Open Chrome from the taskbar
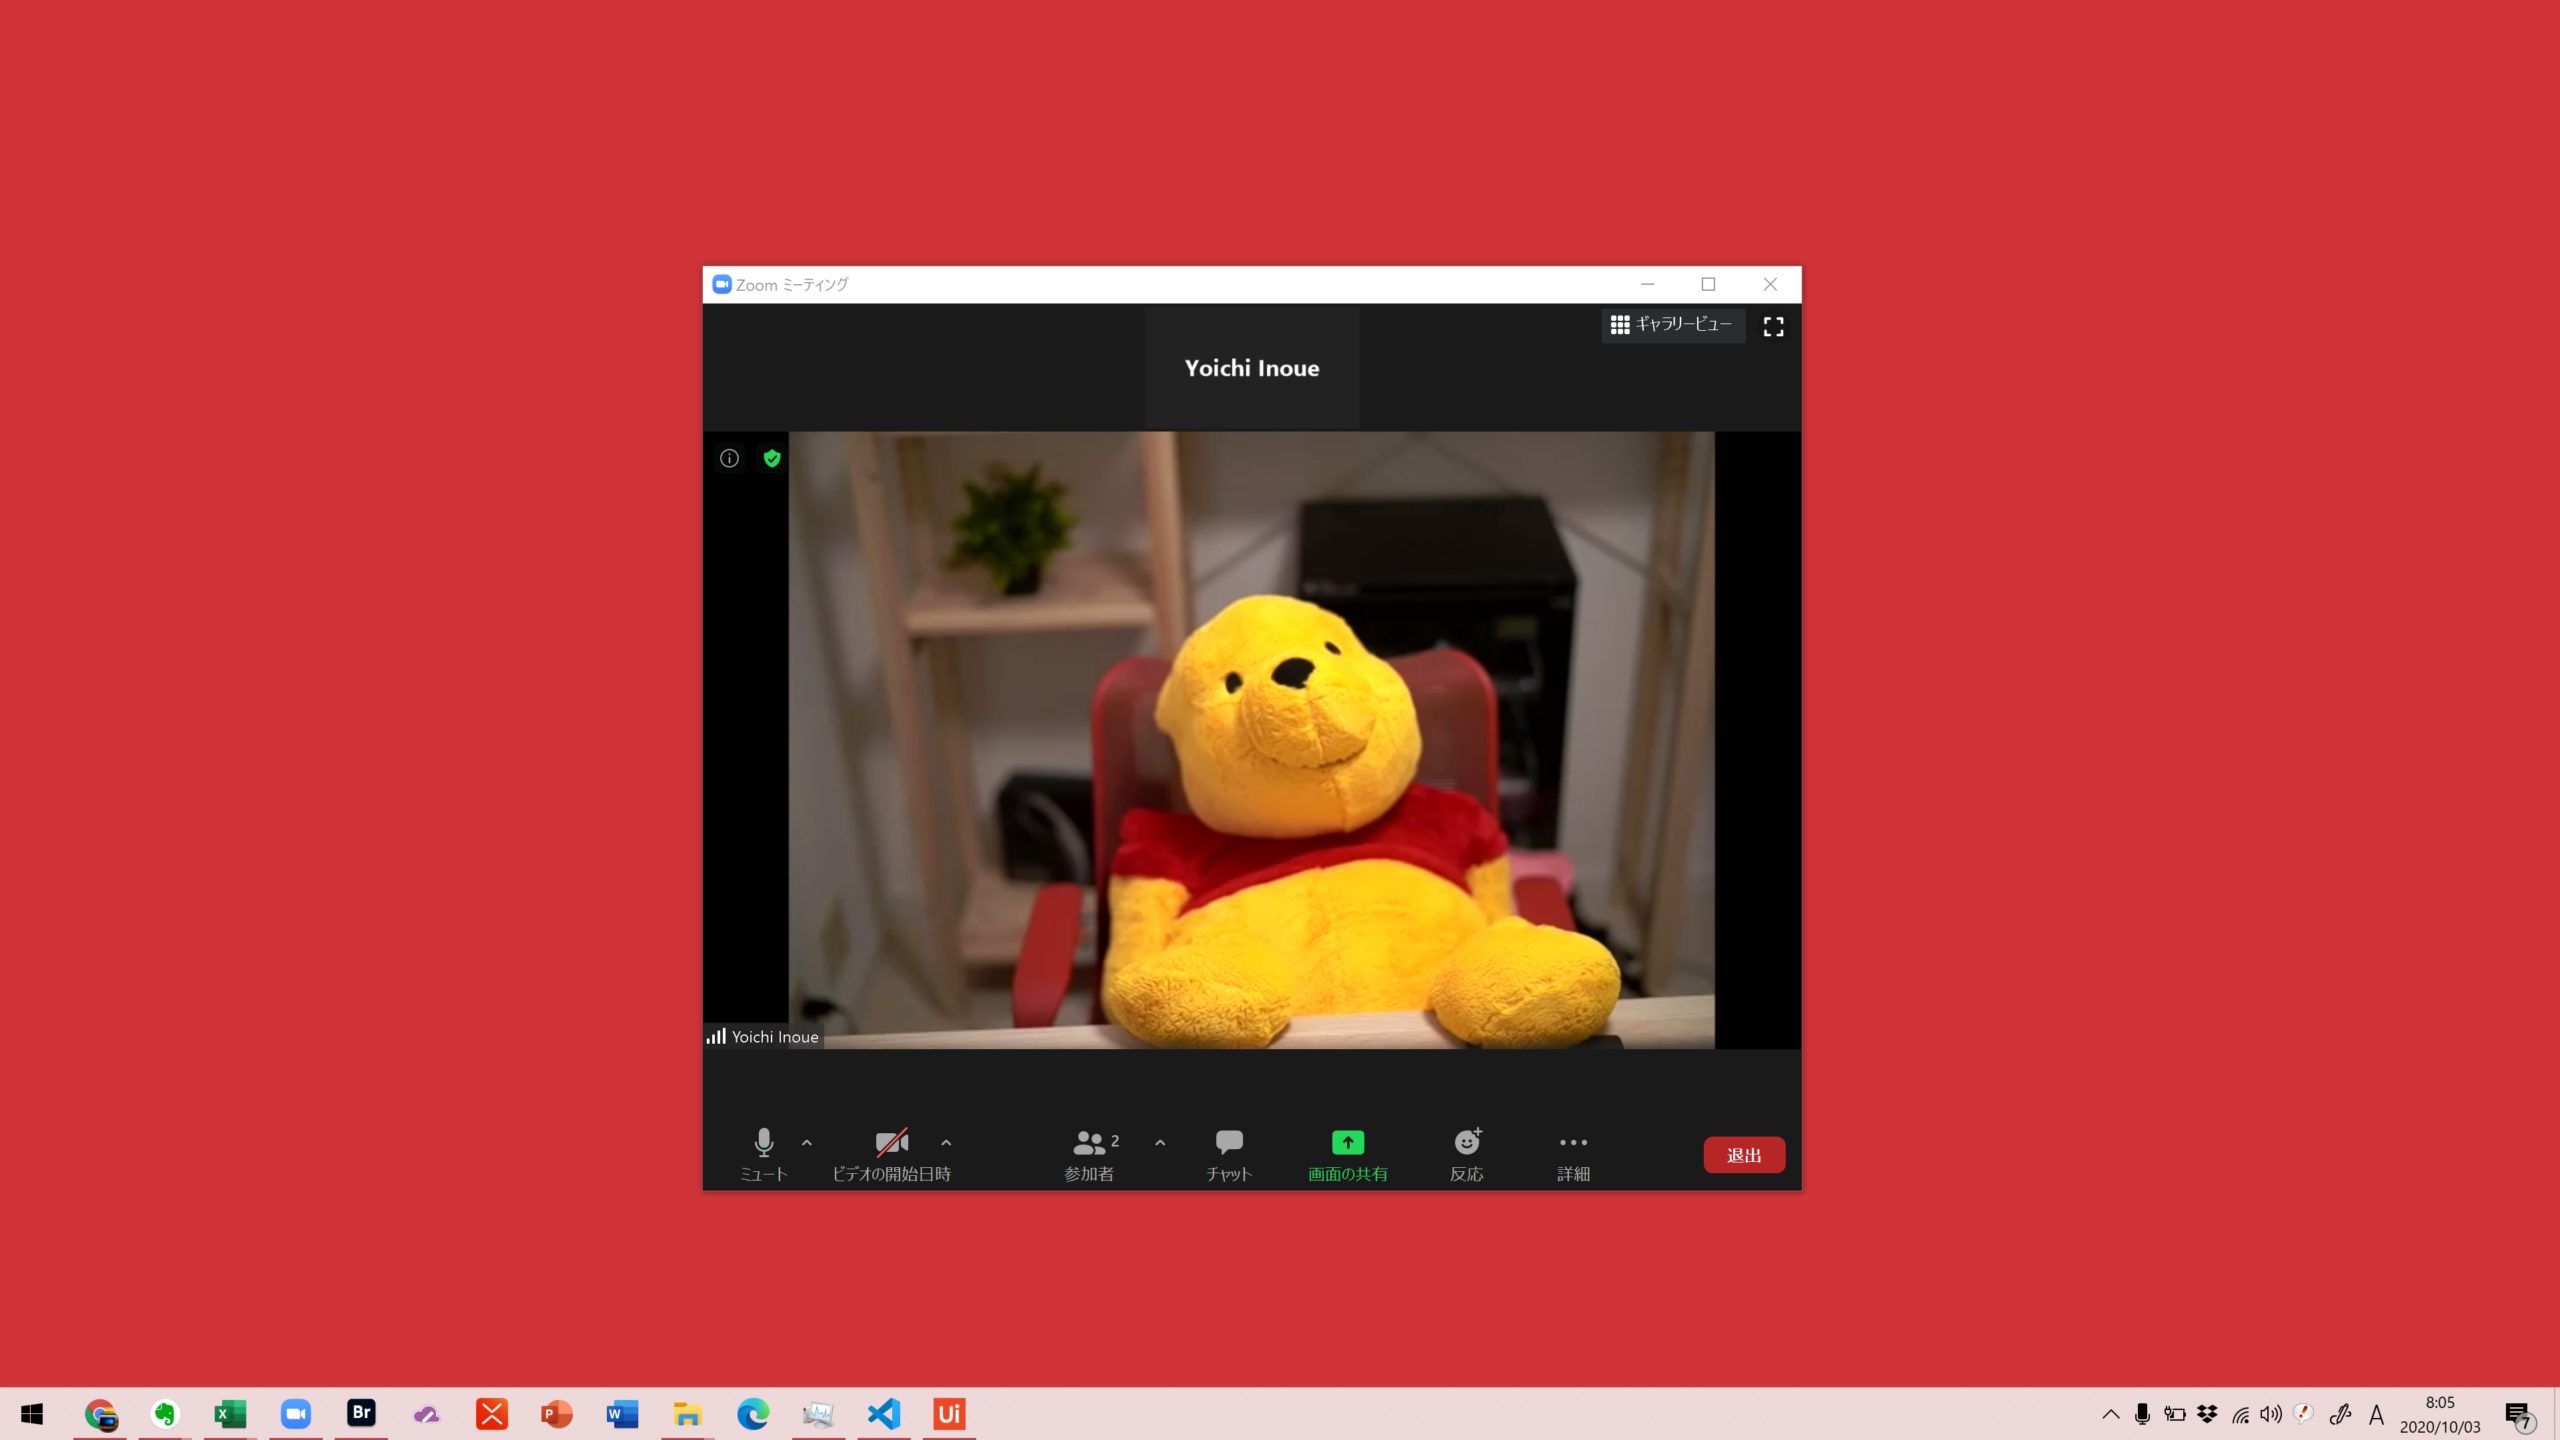 [100, 1414]
